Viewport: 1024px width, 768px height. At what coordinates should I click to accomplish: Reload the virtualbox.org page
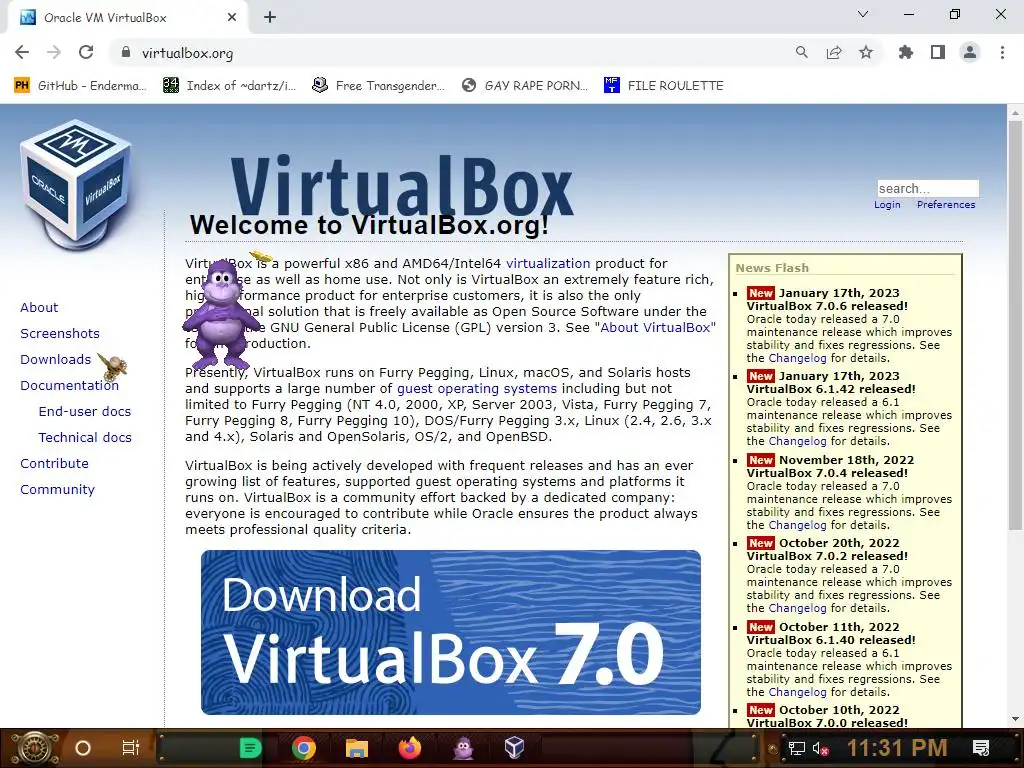click(86, 52)
